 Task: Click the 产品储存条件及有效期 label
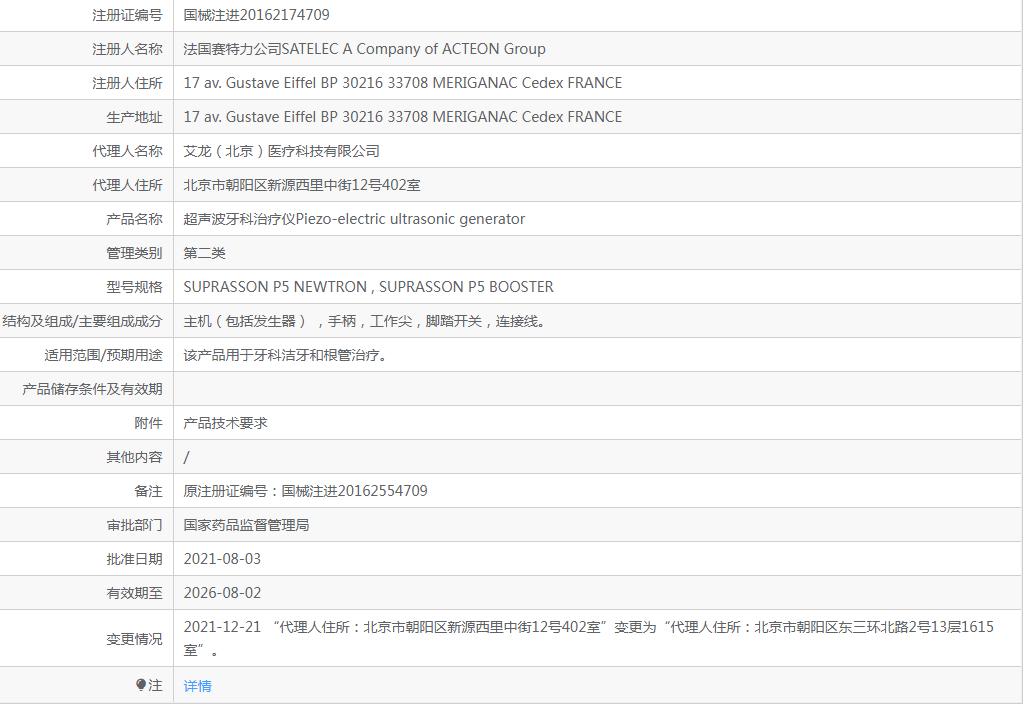pos(92,389)
